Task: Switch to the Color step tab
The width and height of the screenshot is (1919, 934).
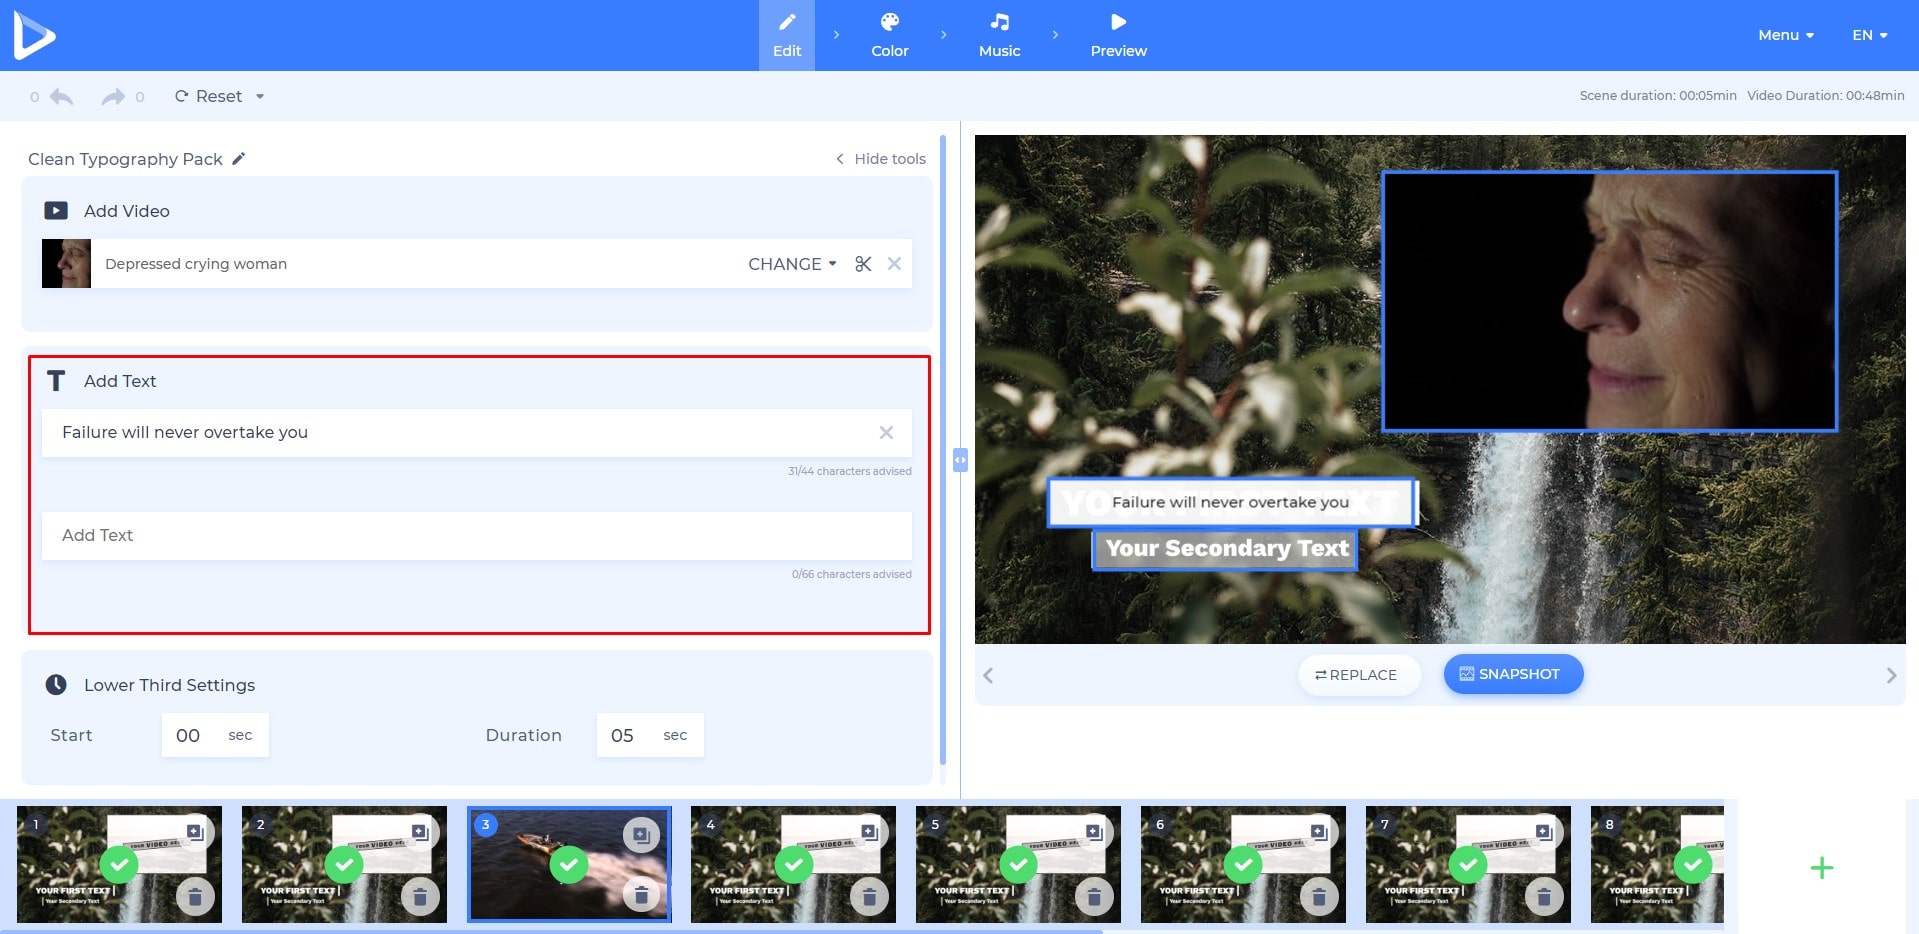Action: pos(889,35)
